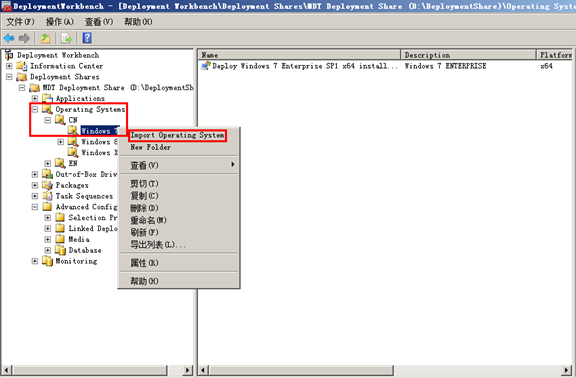
Task: Choose 帮助(H) in the context menu
Action: pos(179,281)
